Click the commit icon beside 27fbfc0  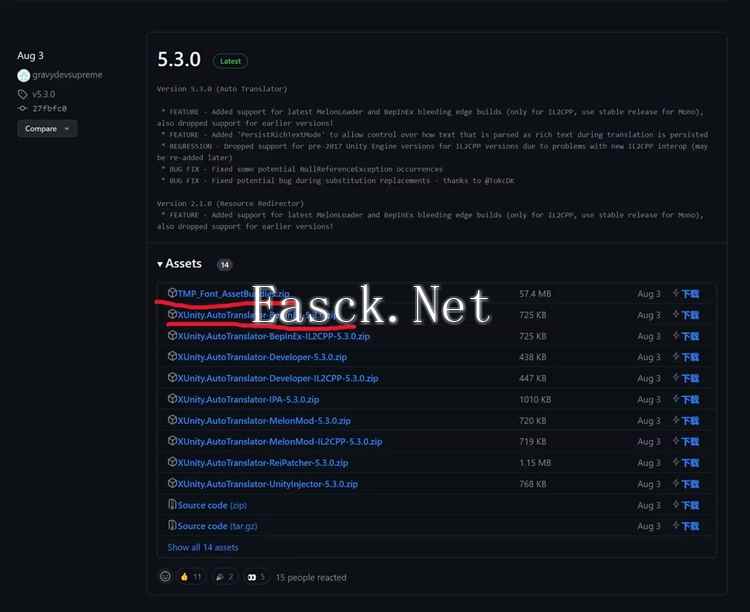point(23,108)
